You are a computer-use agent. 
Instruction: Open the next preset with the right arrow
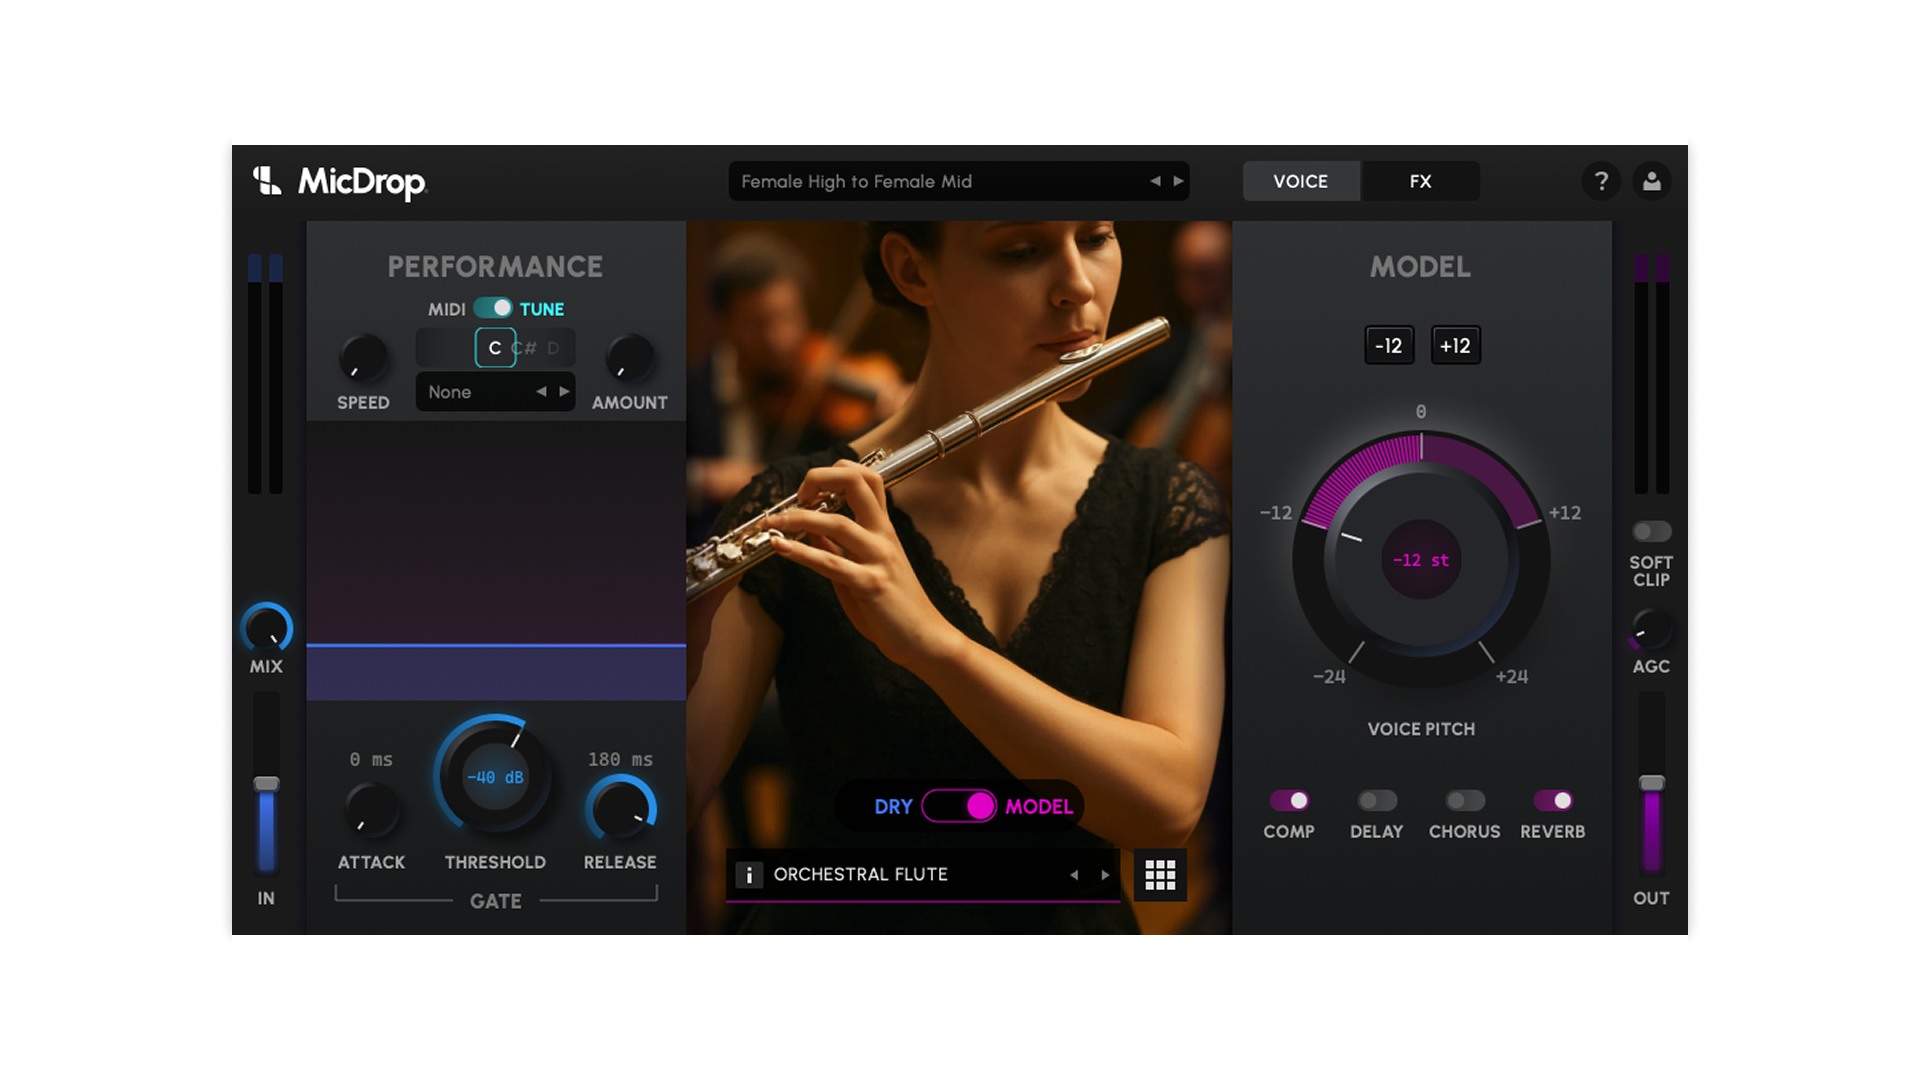pyautogui.click(x=1178, y=181)
